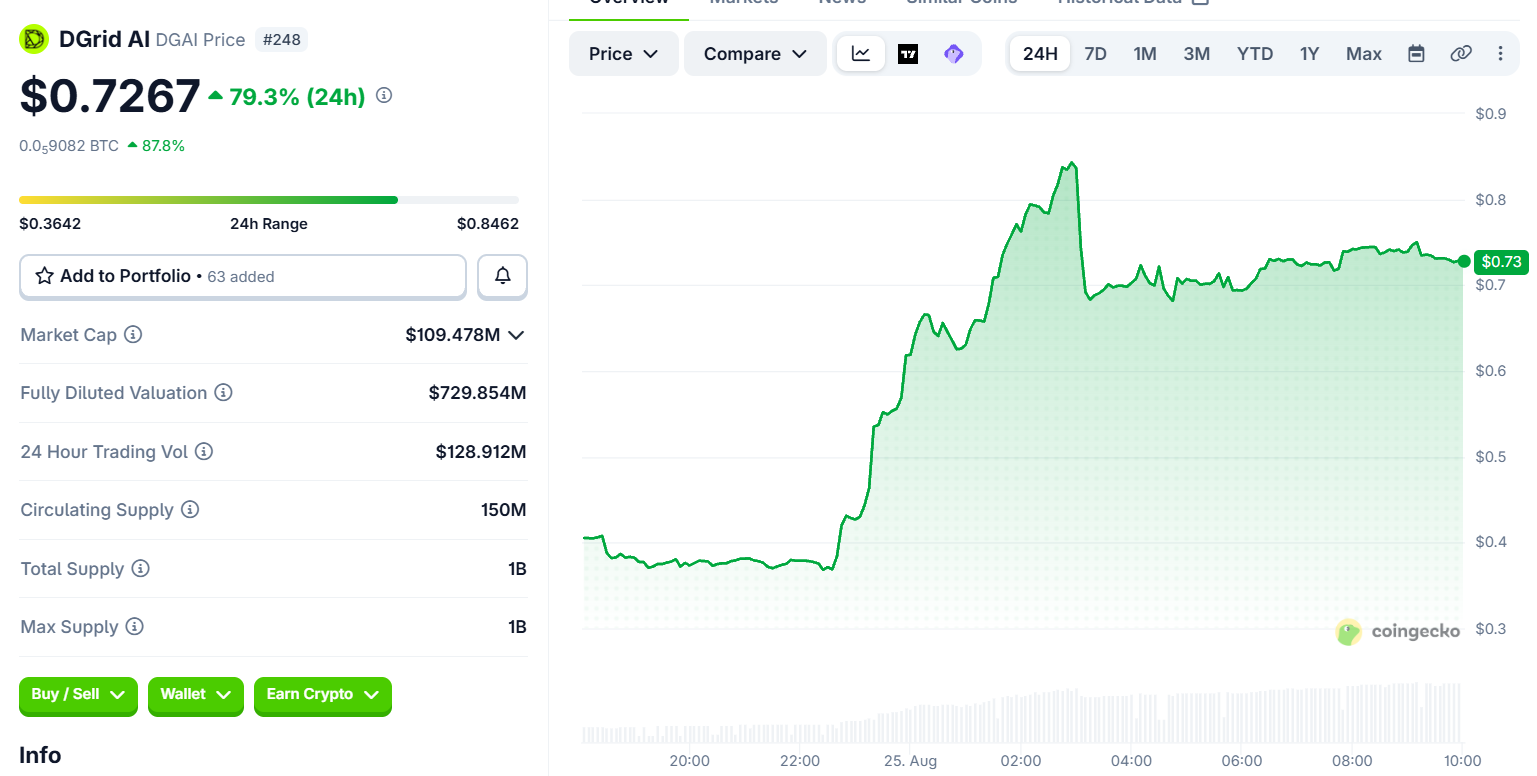Show Market Cap info tooltip
The height and width of the screenshot is (776, 1537).
[x=133, y=335]
